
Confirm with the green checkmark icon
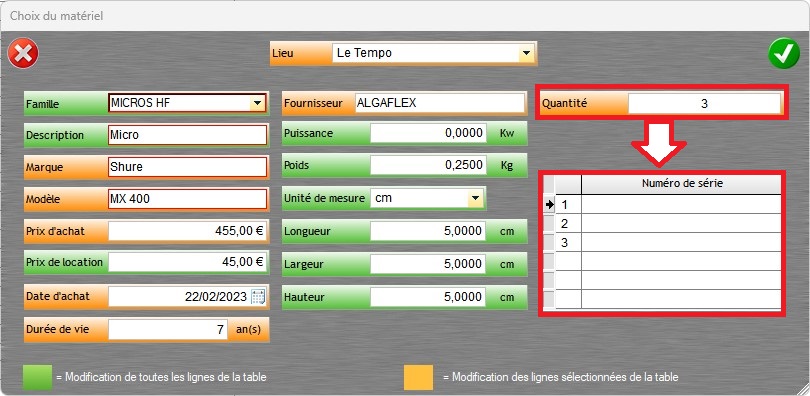tap(784, 53)
